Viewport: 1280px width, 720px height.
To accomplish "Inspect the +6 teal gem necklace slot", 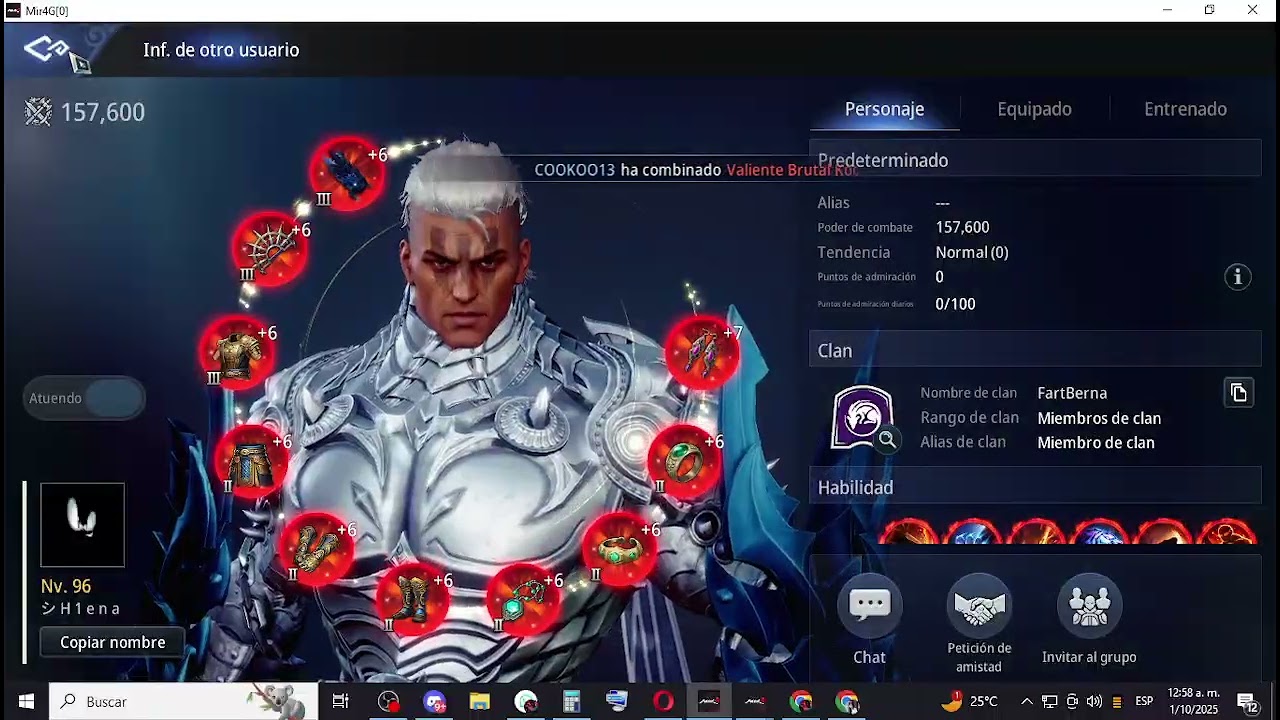I will (522, 599).
